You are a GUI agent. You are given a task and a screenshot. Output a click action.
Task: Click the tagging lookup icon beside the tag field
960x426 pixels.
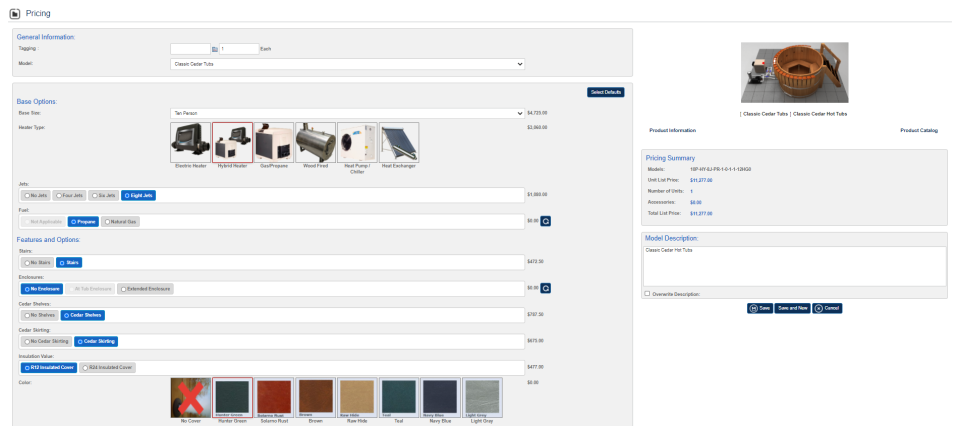pos(215,49)
